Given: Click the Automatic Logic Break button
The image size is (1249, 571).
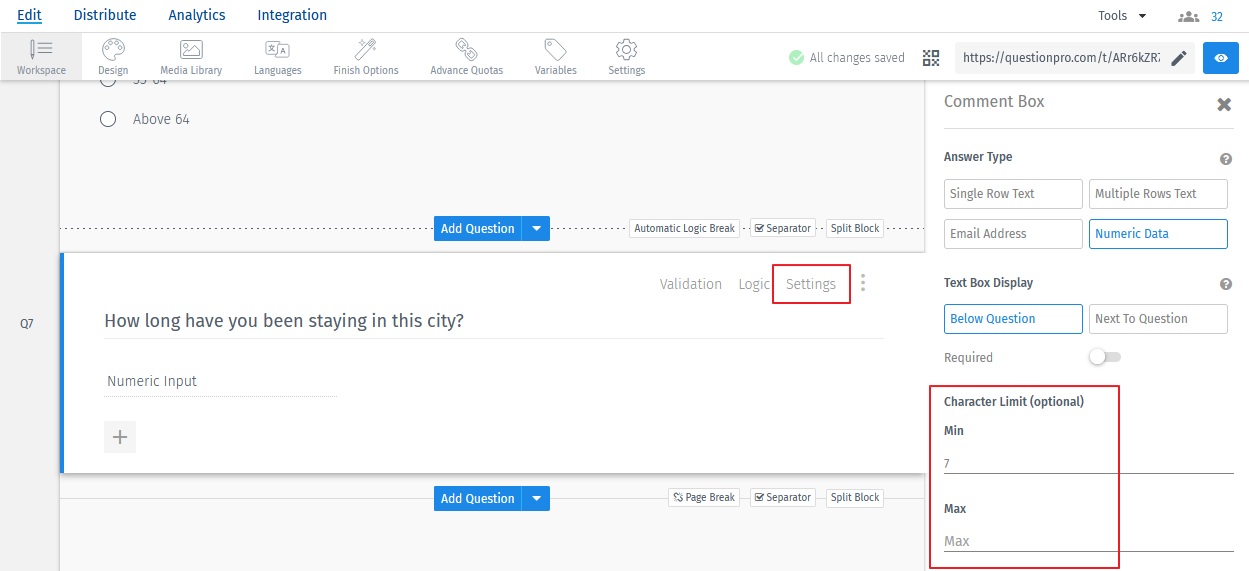Looking at the screenshot, I should [685, 228].
